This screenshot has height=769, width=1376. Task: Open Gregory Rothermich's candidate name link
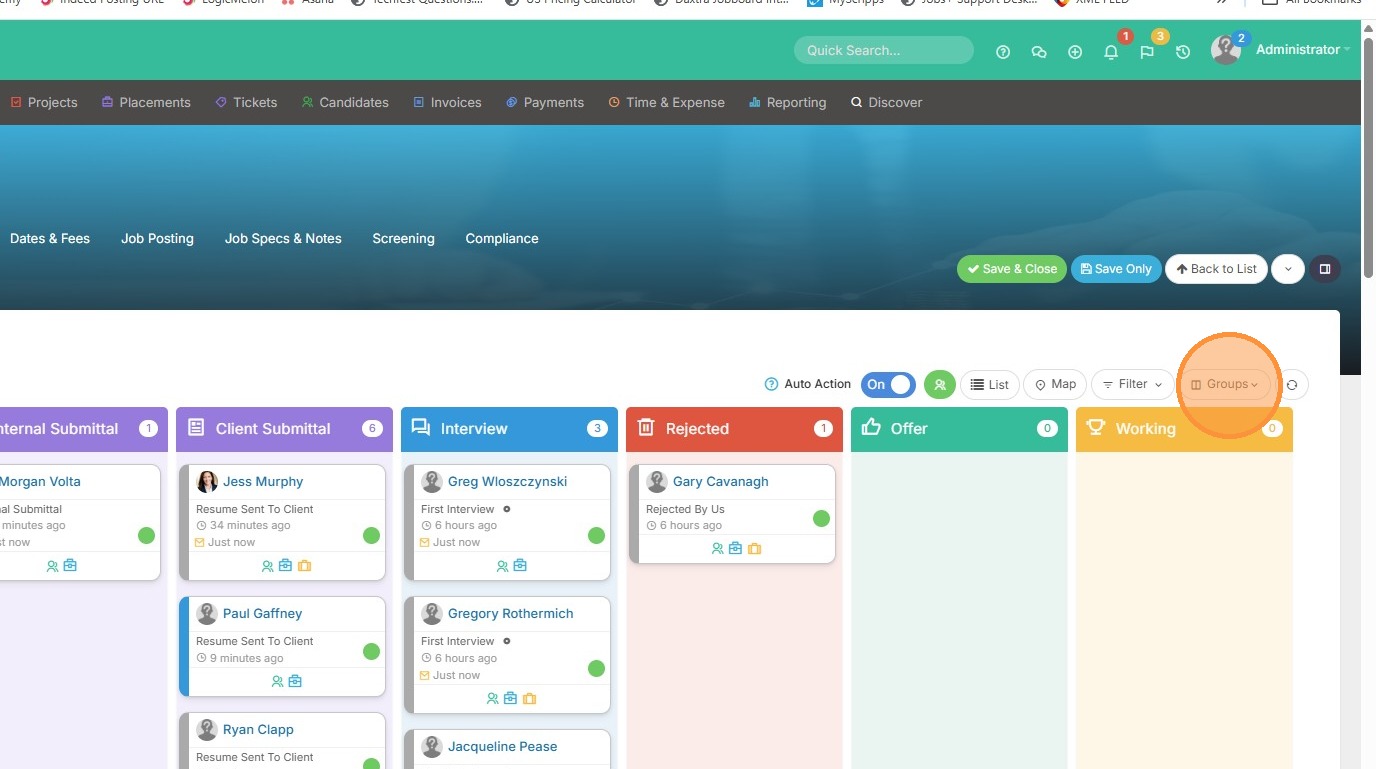pos(511,614)
